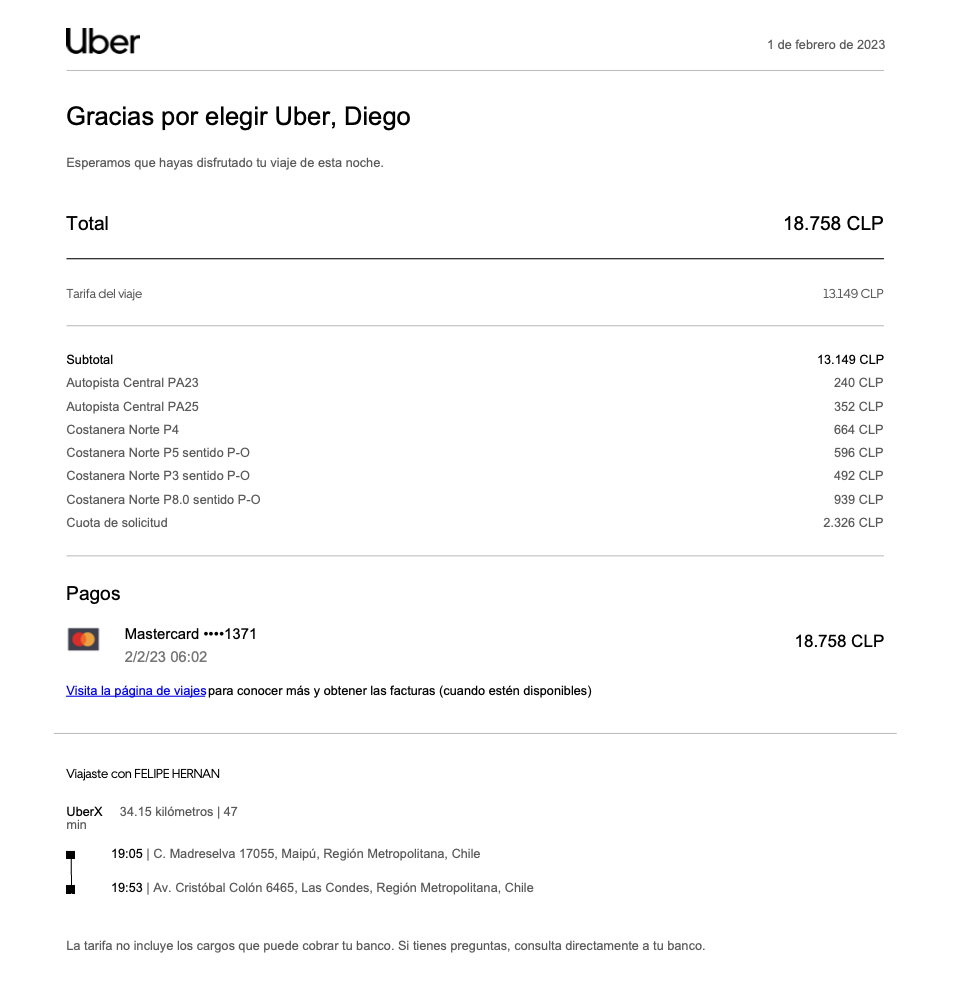
Task: Click the drop-off square marker at 19:53
Action: click(x=70, y=889)
